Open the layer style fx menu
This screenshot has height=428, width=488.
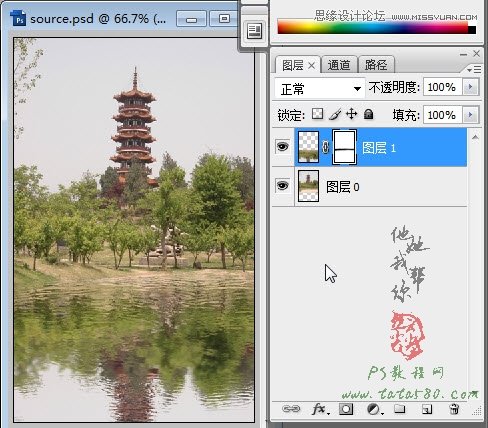point(320,409)
